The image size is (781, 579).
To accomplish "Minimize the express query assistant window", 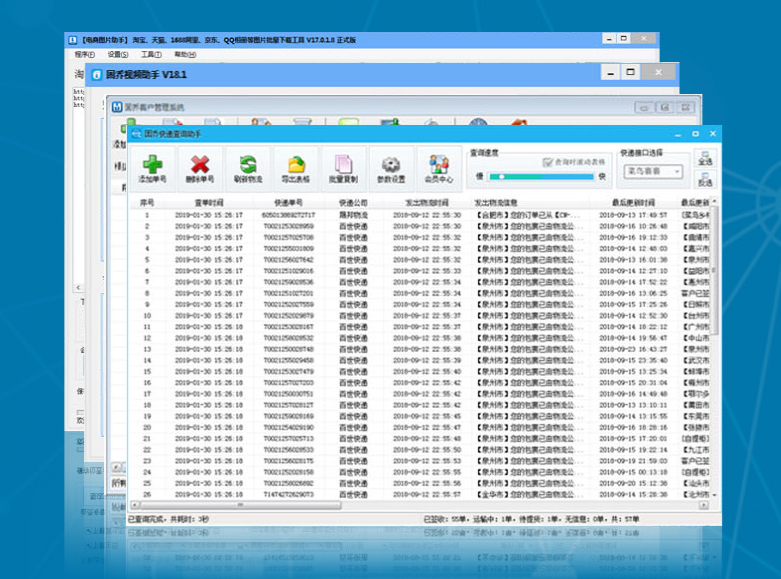I will 677,134.
